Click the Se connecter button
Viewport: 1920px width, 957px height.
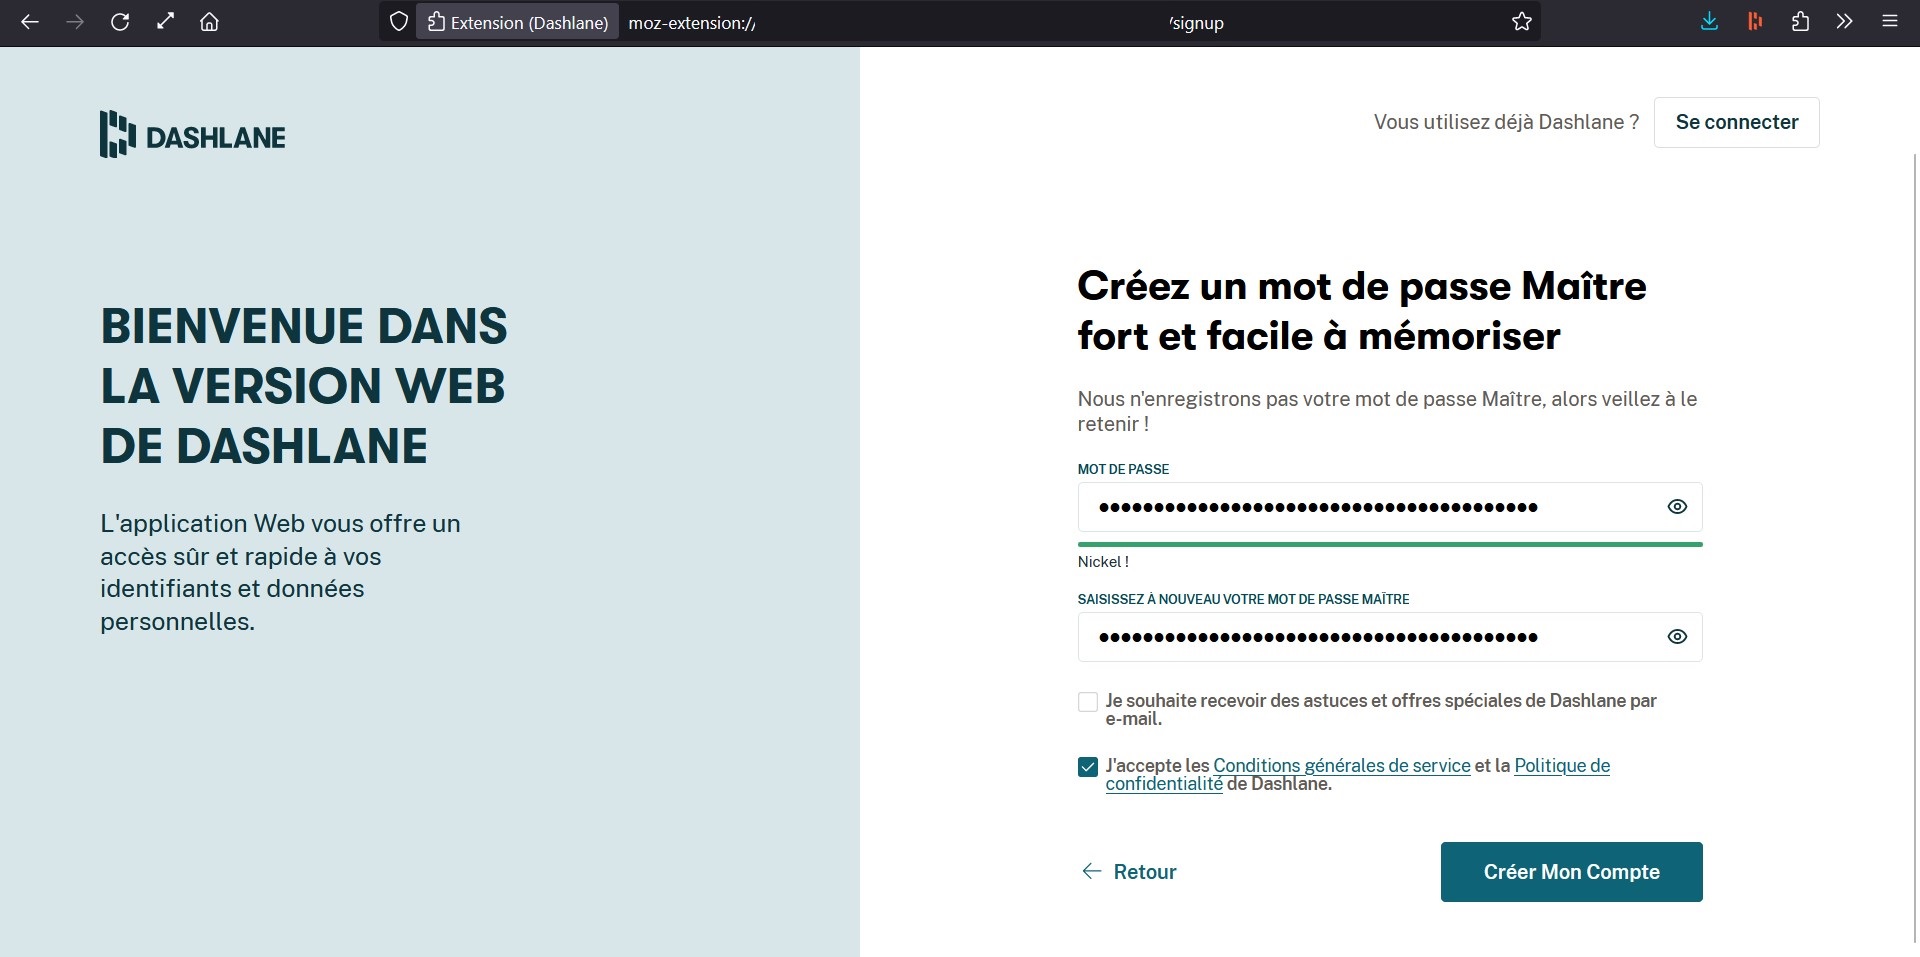(1736, 122)
